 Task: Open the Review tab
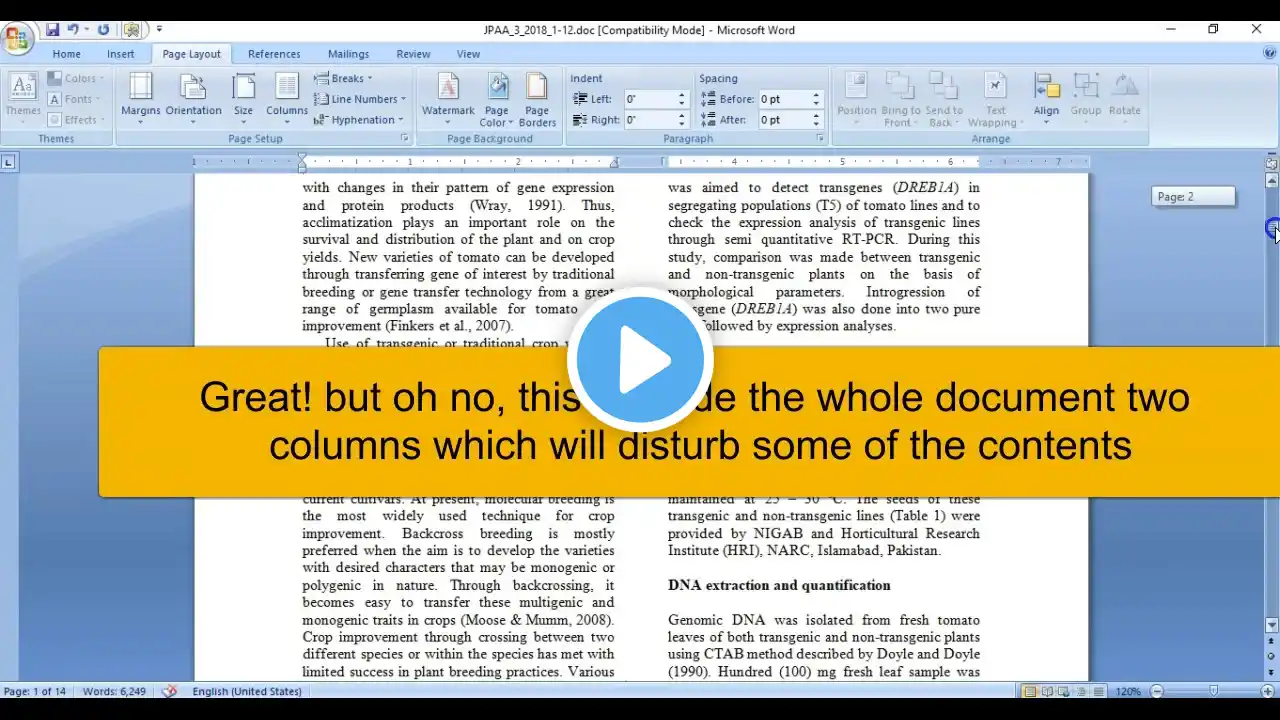413,54
